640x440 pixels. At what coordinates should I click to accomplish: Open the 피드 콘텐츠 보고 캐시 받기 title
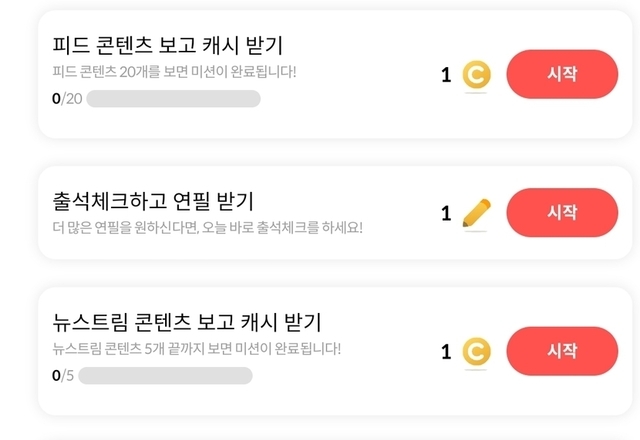[167, 46]
